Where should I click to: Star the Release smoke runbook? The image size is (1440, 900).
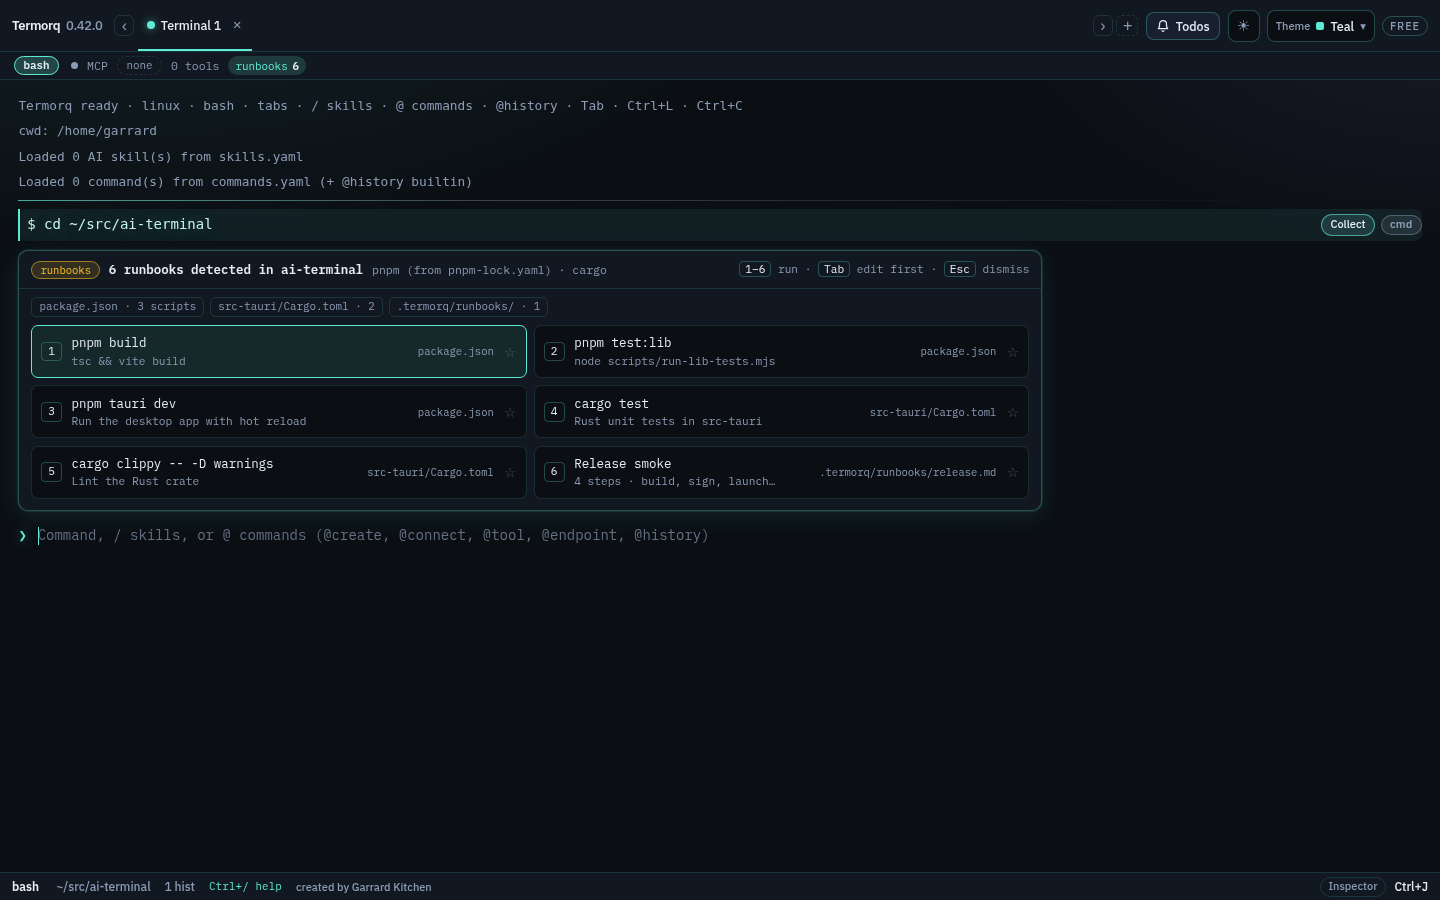1013,472
